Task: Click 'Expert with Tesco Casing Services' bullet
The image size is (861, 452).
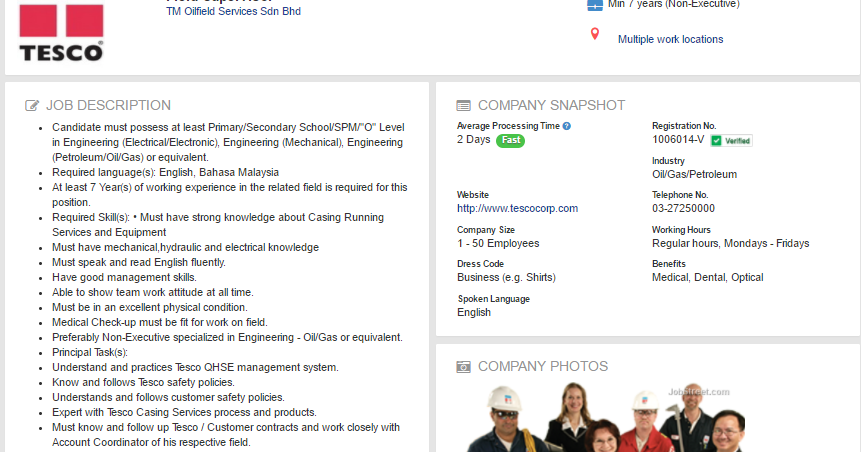Action: [x=184, y=412]
